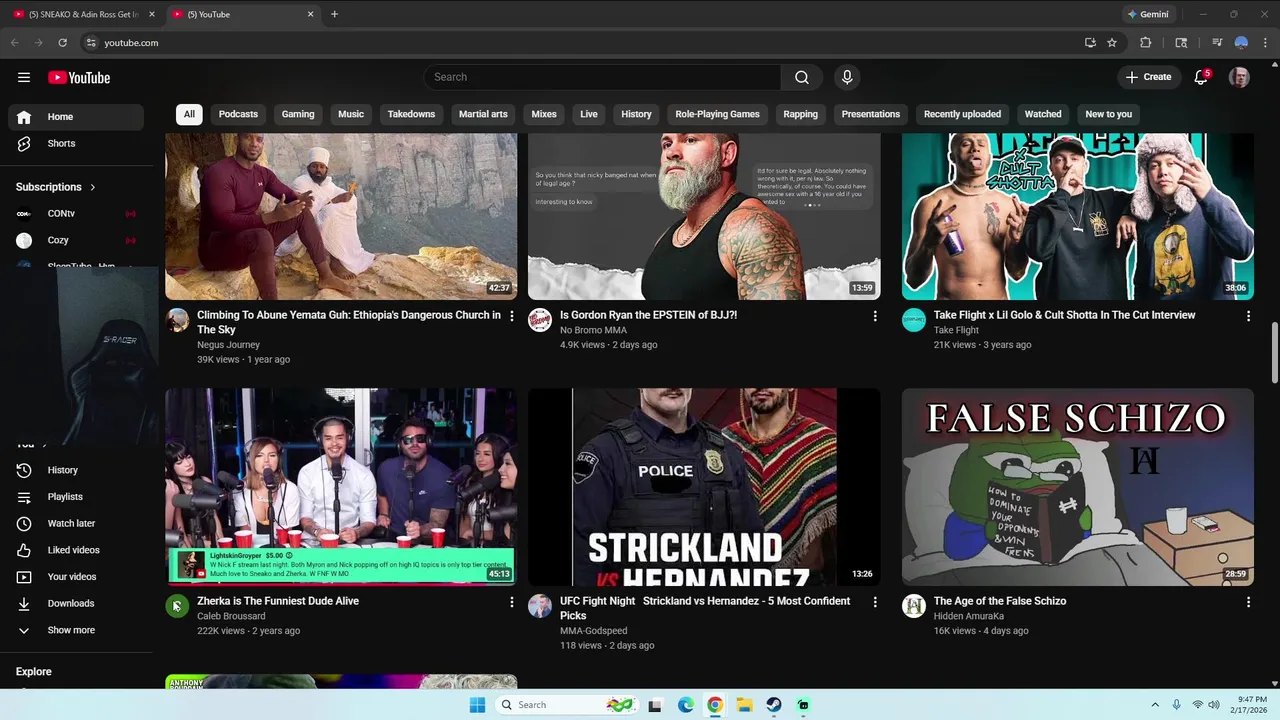
Task: Open options menu for Take Flight video
Action: pos(1248,316)
